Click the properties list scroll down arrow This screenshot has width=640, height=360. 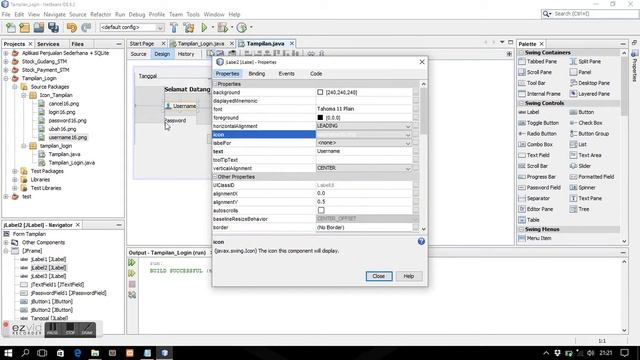(423, 229)
